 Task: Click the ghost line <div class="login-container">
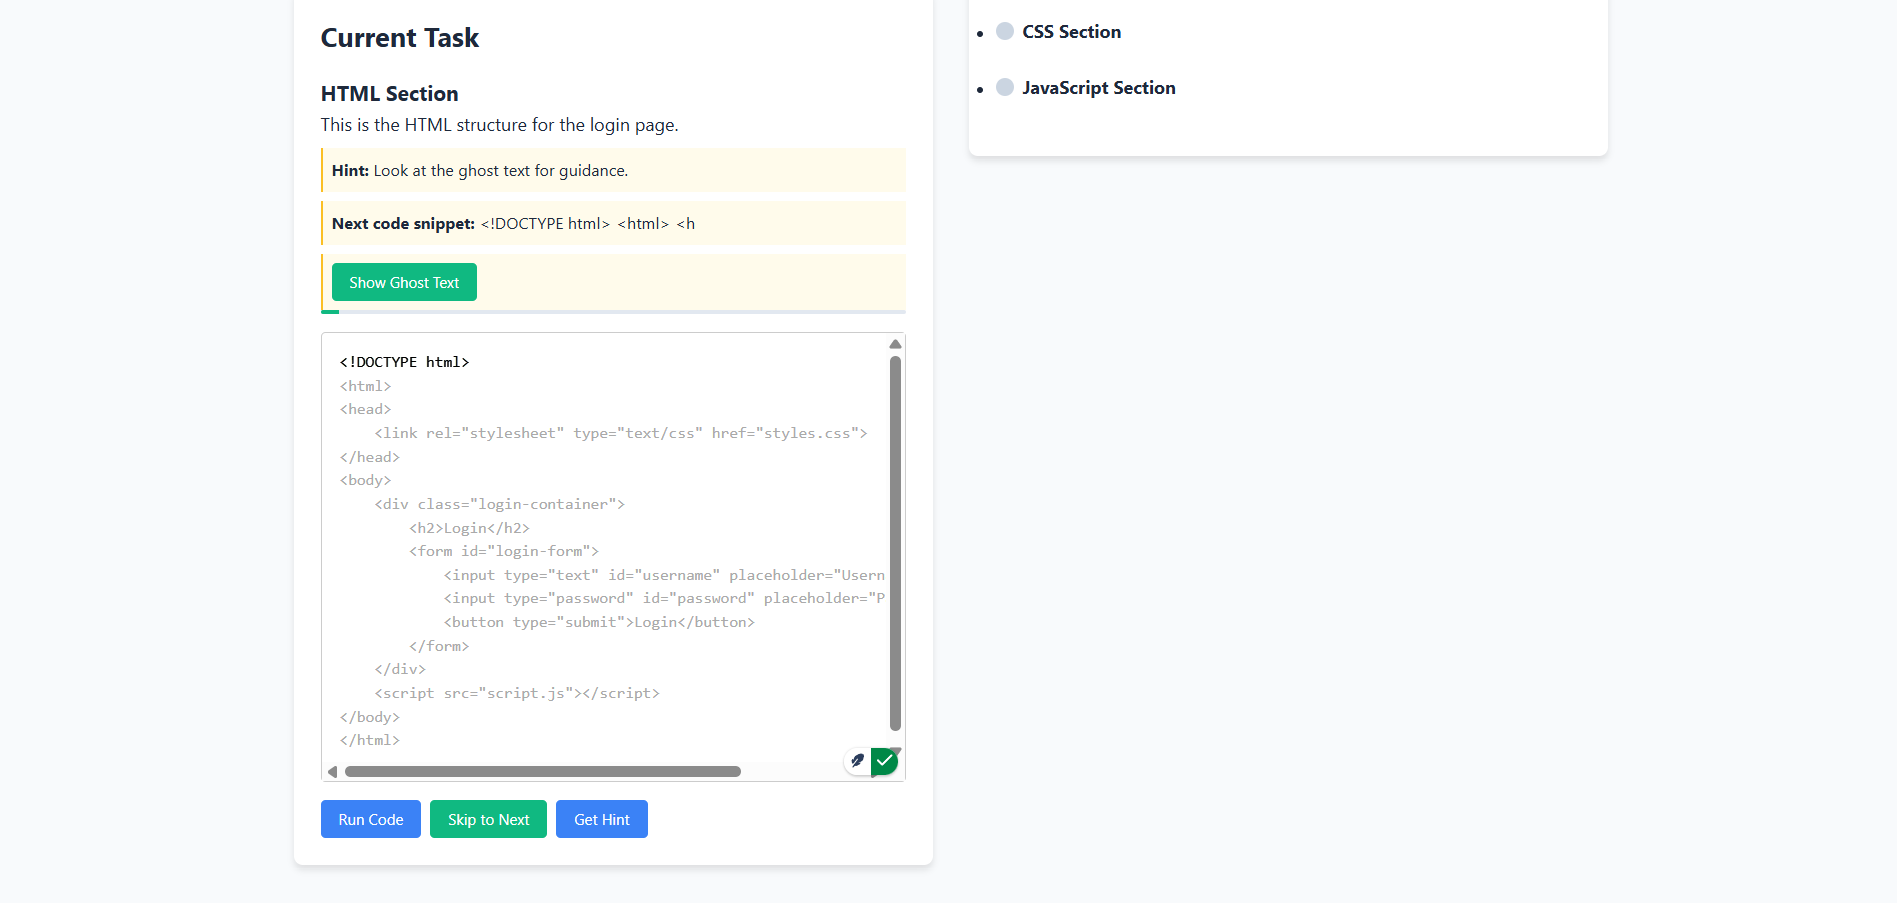pos(499,504)
